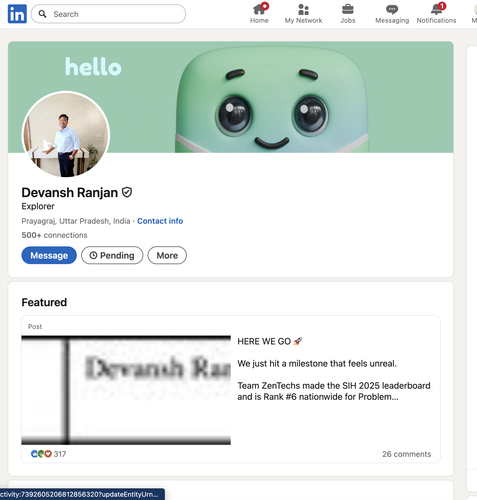Click the Prayagraj, Uttar Pradesh location text
This screenshot has width=477, height=500.
(x=76, y=221)
